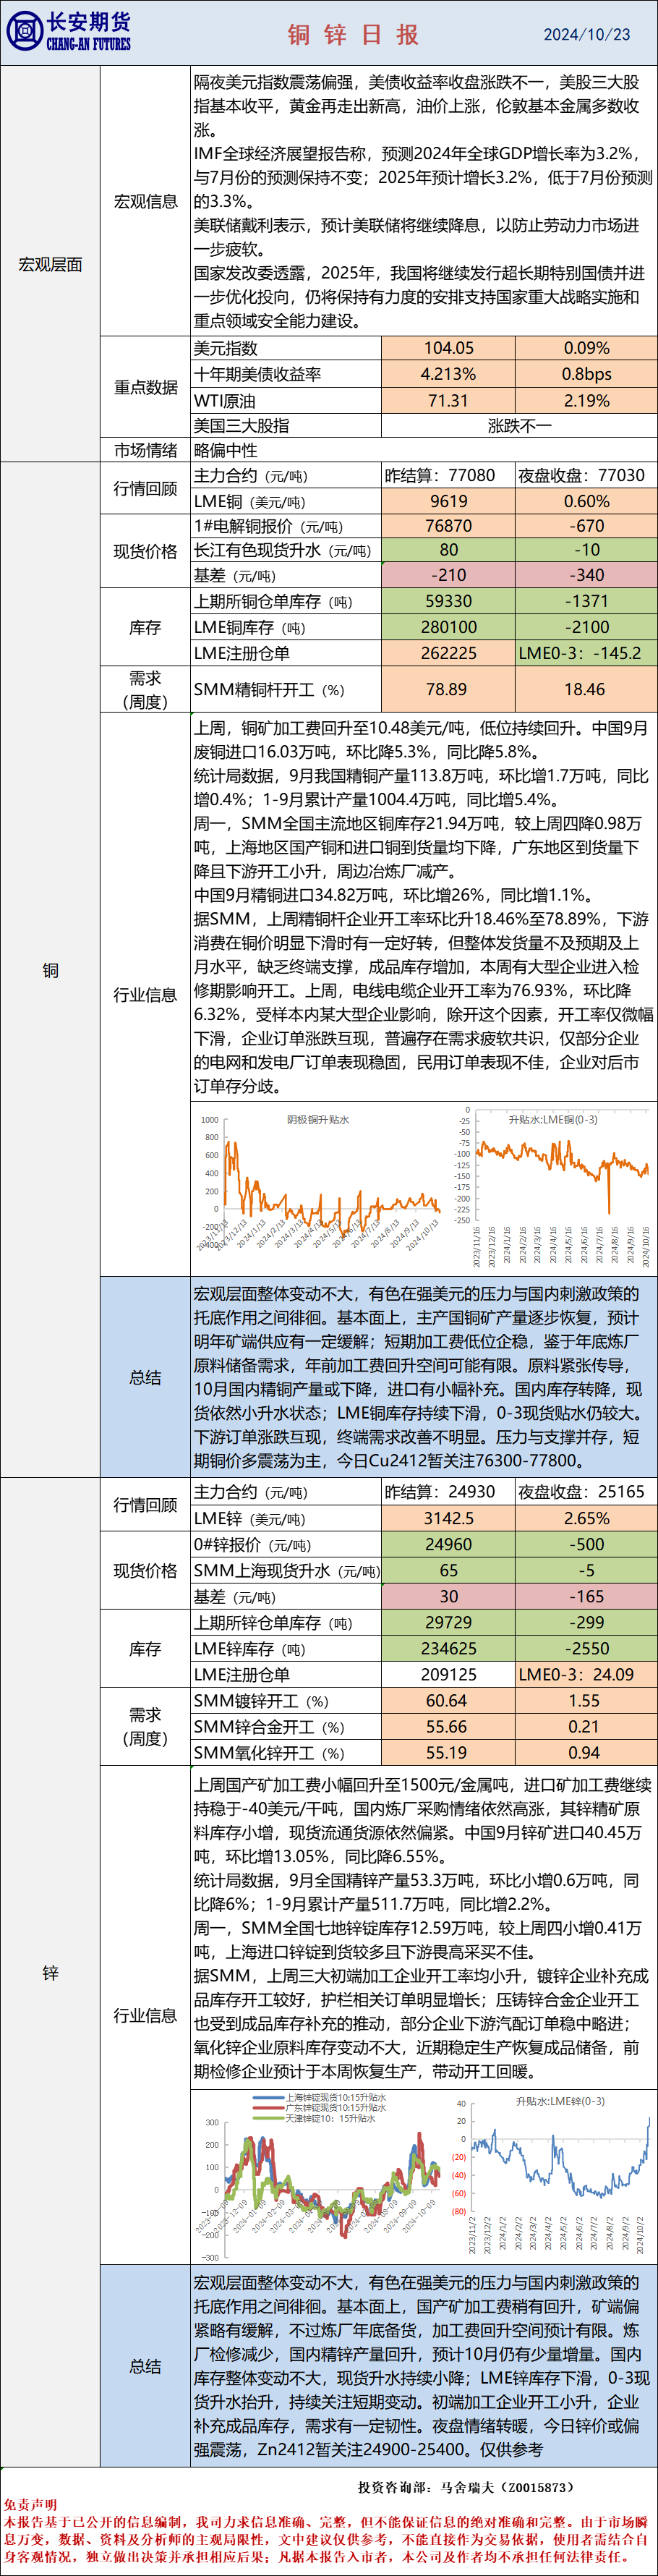Image resolution: width=658 pixels, height=2576 pixels.
Task: Click the SMM锌合金开工 value 55.66
Action: (x=449, y=1726)
